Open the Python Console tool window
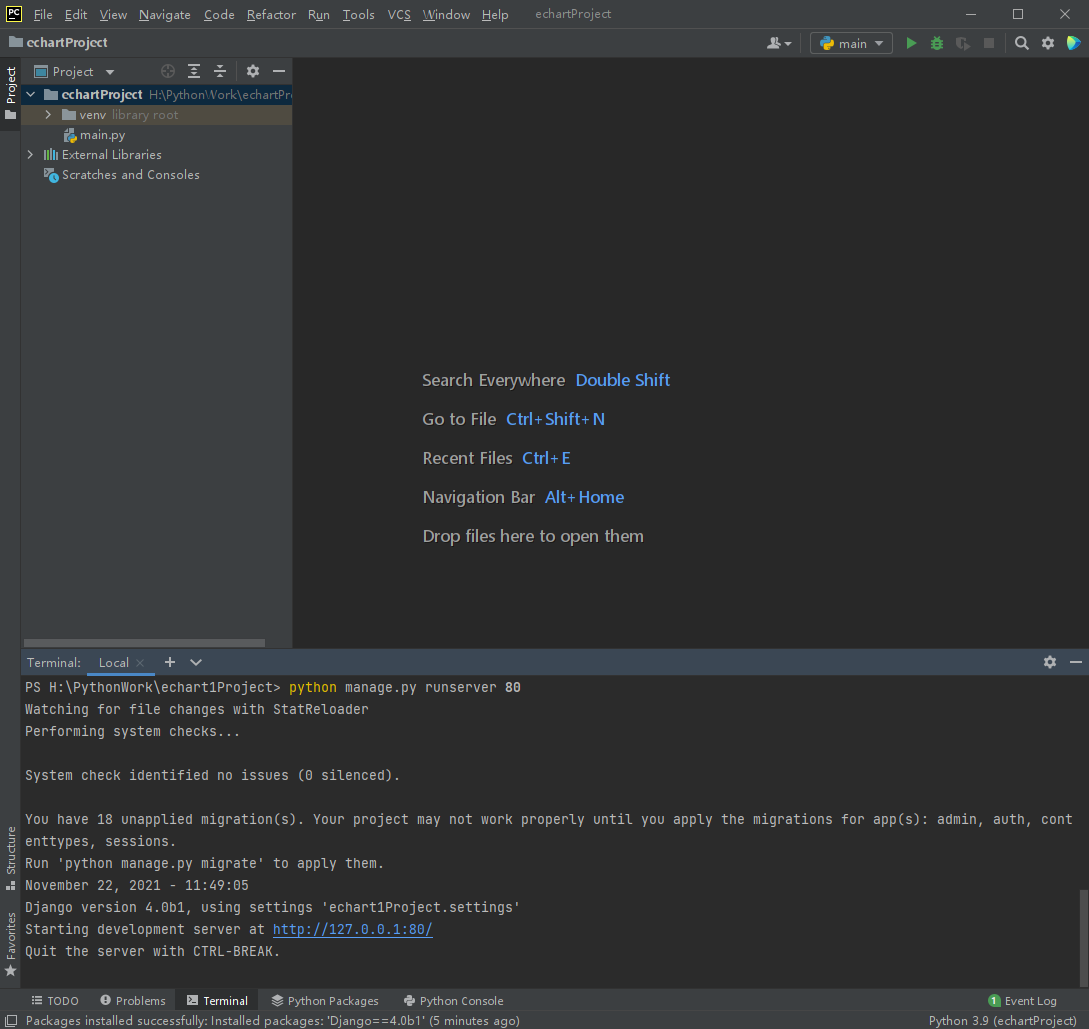 454,1001
